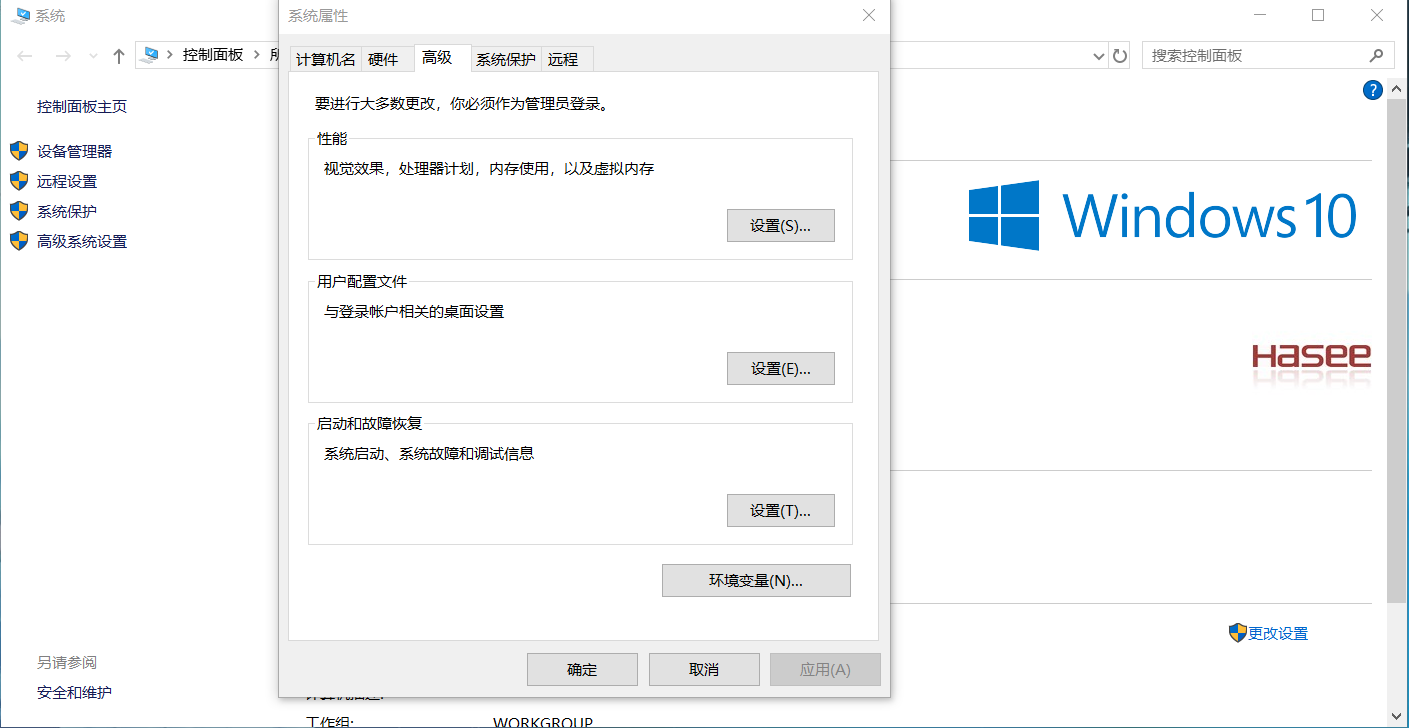Open User Profiles 设置(E)... button
Screen dimensions: 1409x728
780,368
